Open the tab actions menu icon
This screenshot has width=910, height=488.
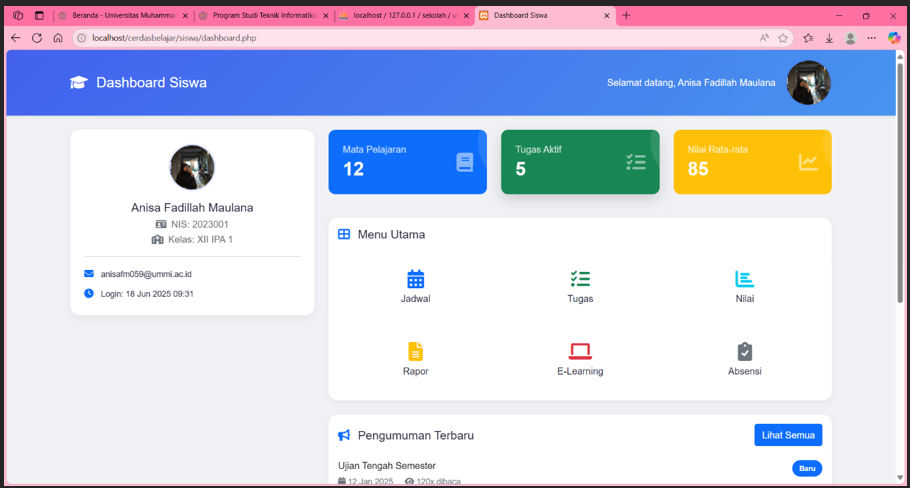39,16
